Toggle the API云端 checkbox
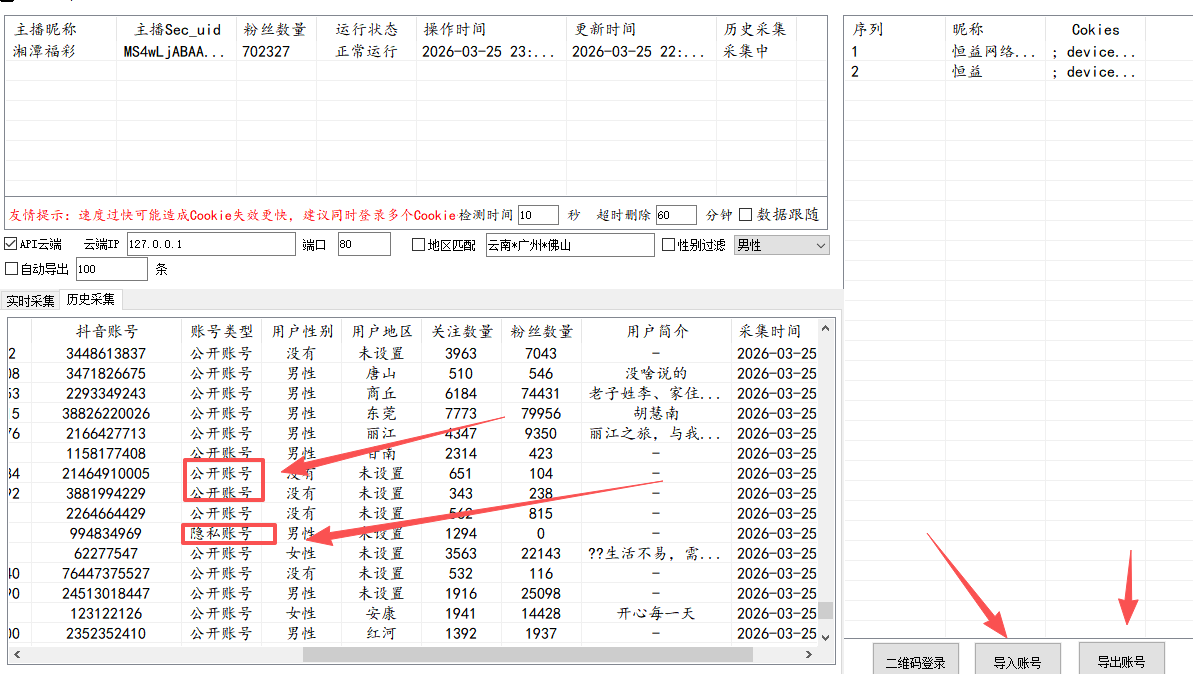 coord(11,244)
